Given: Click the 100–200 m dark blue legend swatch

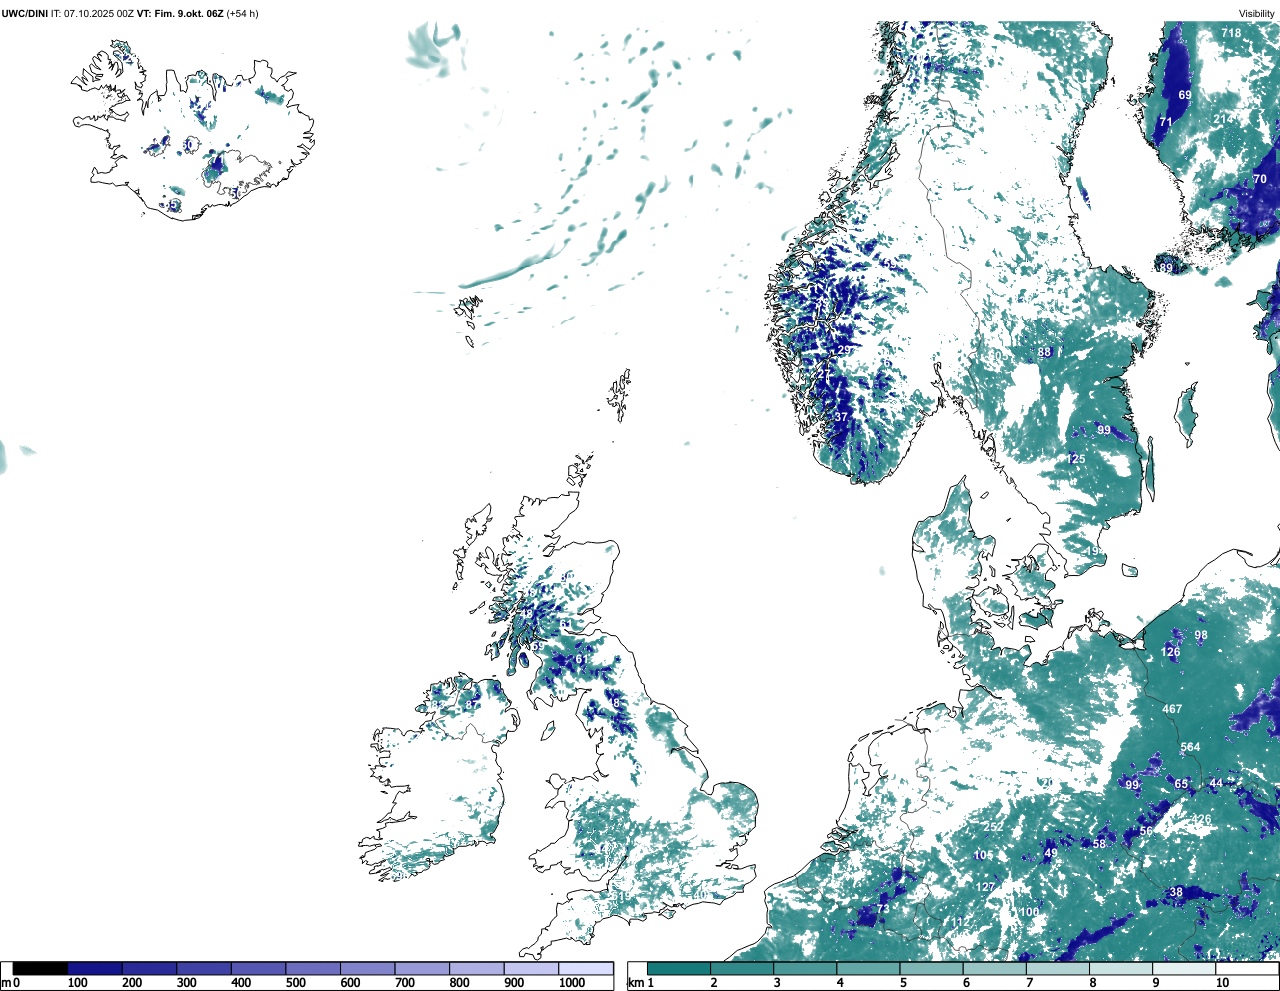Looking at the screenshot, I should [95, 968].
